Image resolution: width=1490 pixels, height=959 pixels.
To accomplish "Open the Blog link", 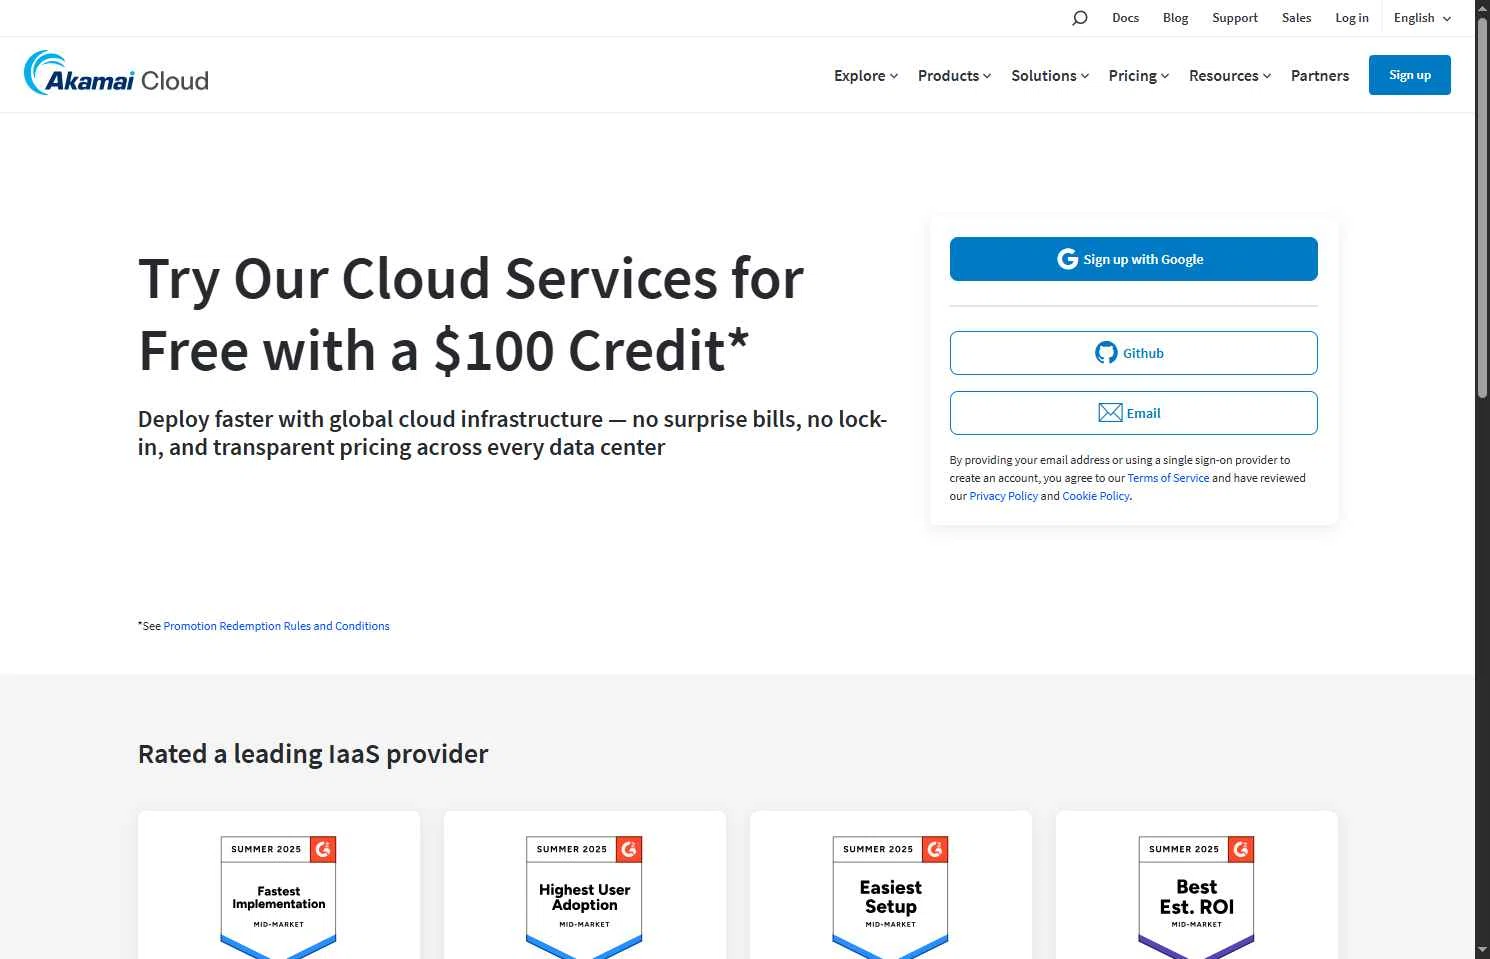I will coord(1175,18).
